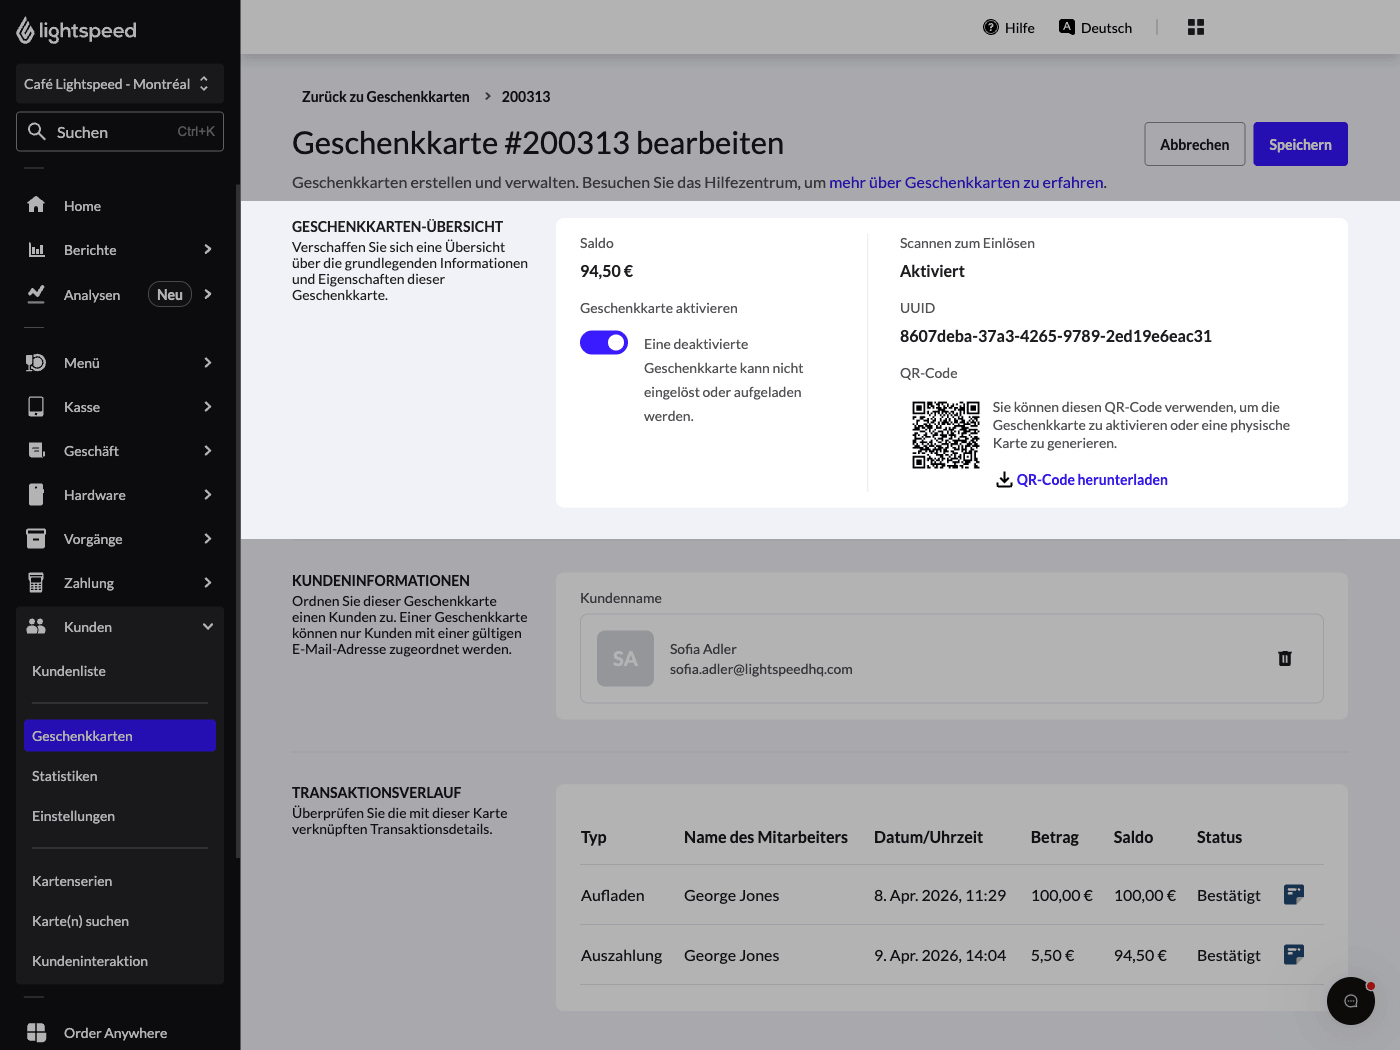This screenshot has width=1400, height=1050.
Task: Click UUID value 8607deba-37a3-4265-9789-2ed19e6eac31
Action: pos(1056,336)
